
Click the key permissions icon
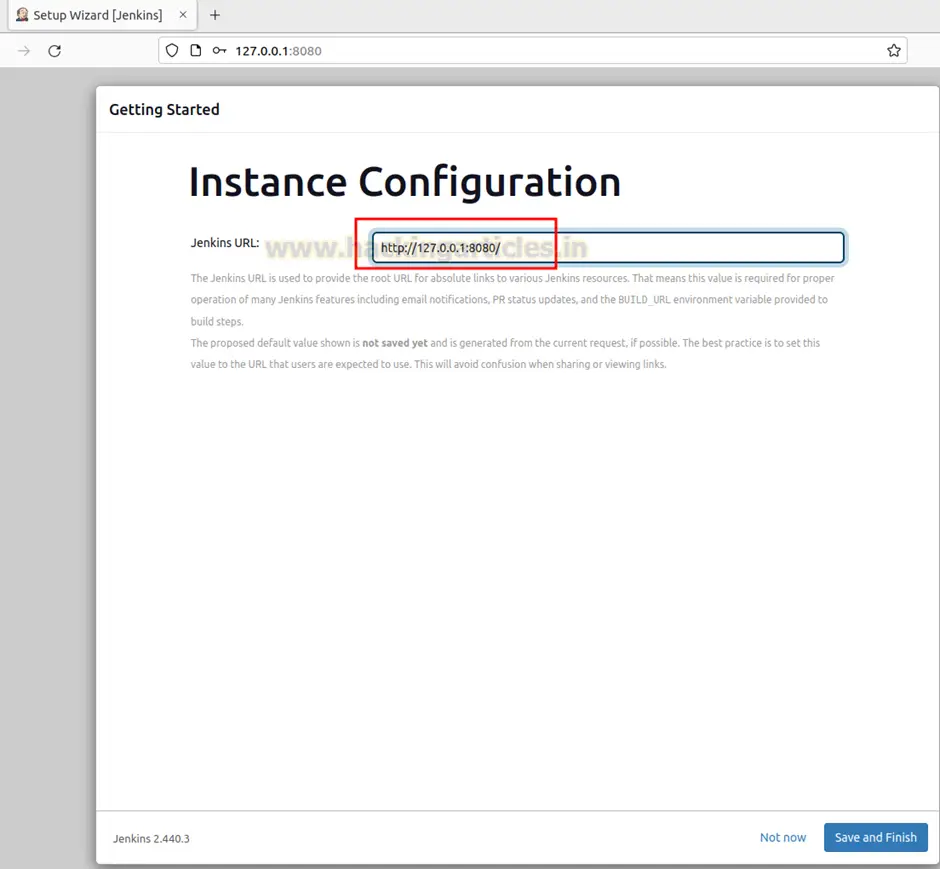(x=219, y=51)
